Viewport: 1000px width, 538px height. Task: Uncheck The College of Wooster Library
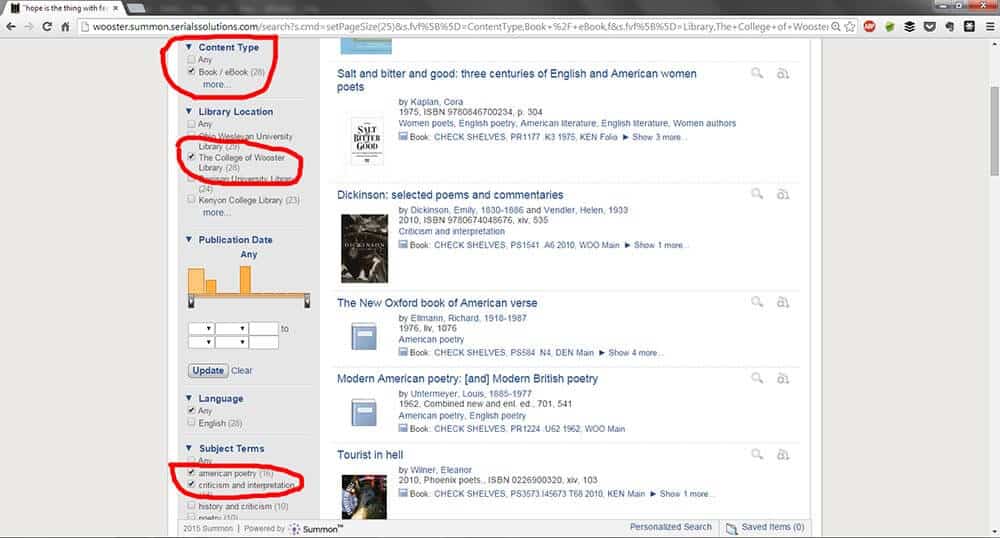tap(191, 157)
